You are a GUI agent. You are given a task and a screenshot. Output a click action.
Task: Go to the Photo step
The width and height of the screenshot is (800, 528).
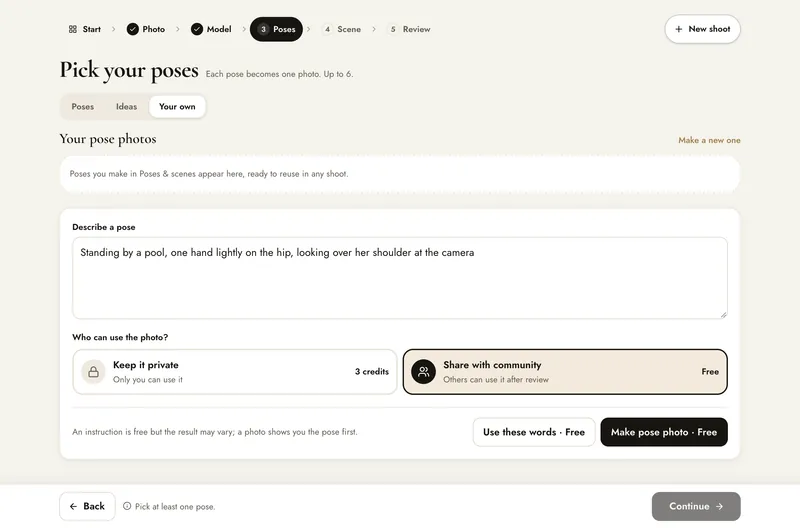coord(146,29)
